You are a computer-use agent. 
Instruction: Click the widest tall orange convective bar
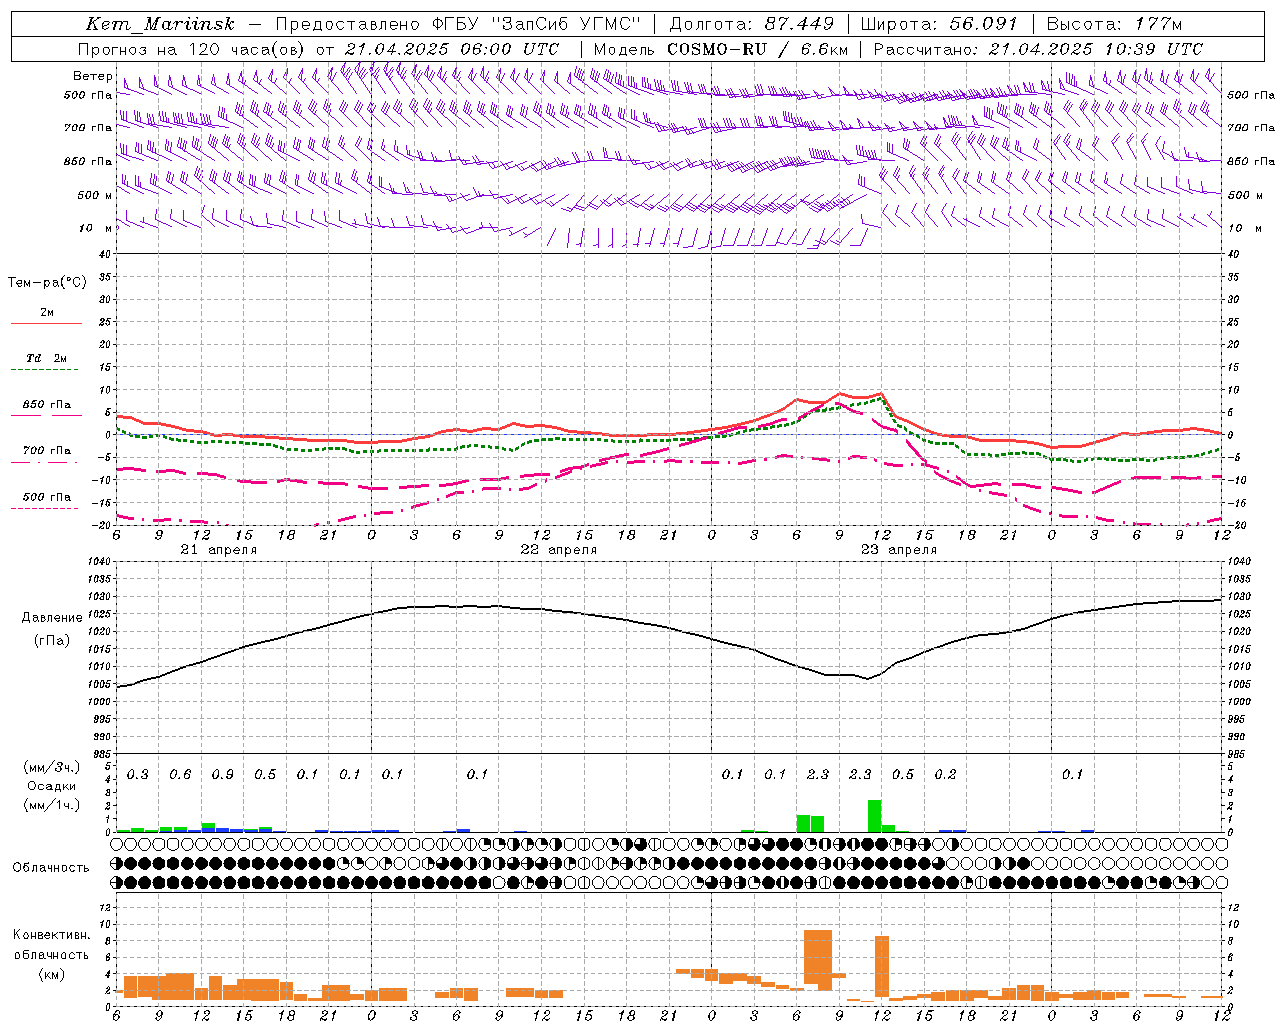click(x=818, y=958)
